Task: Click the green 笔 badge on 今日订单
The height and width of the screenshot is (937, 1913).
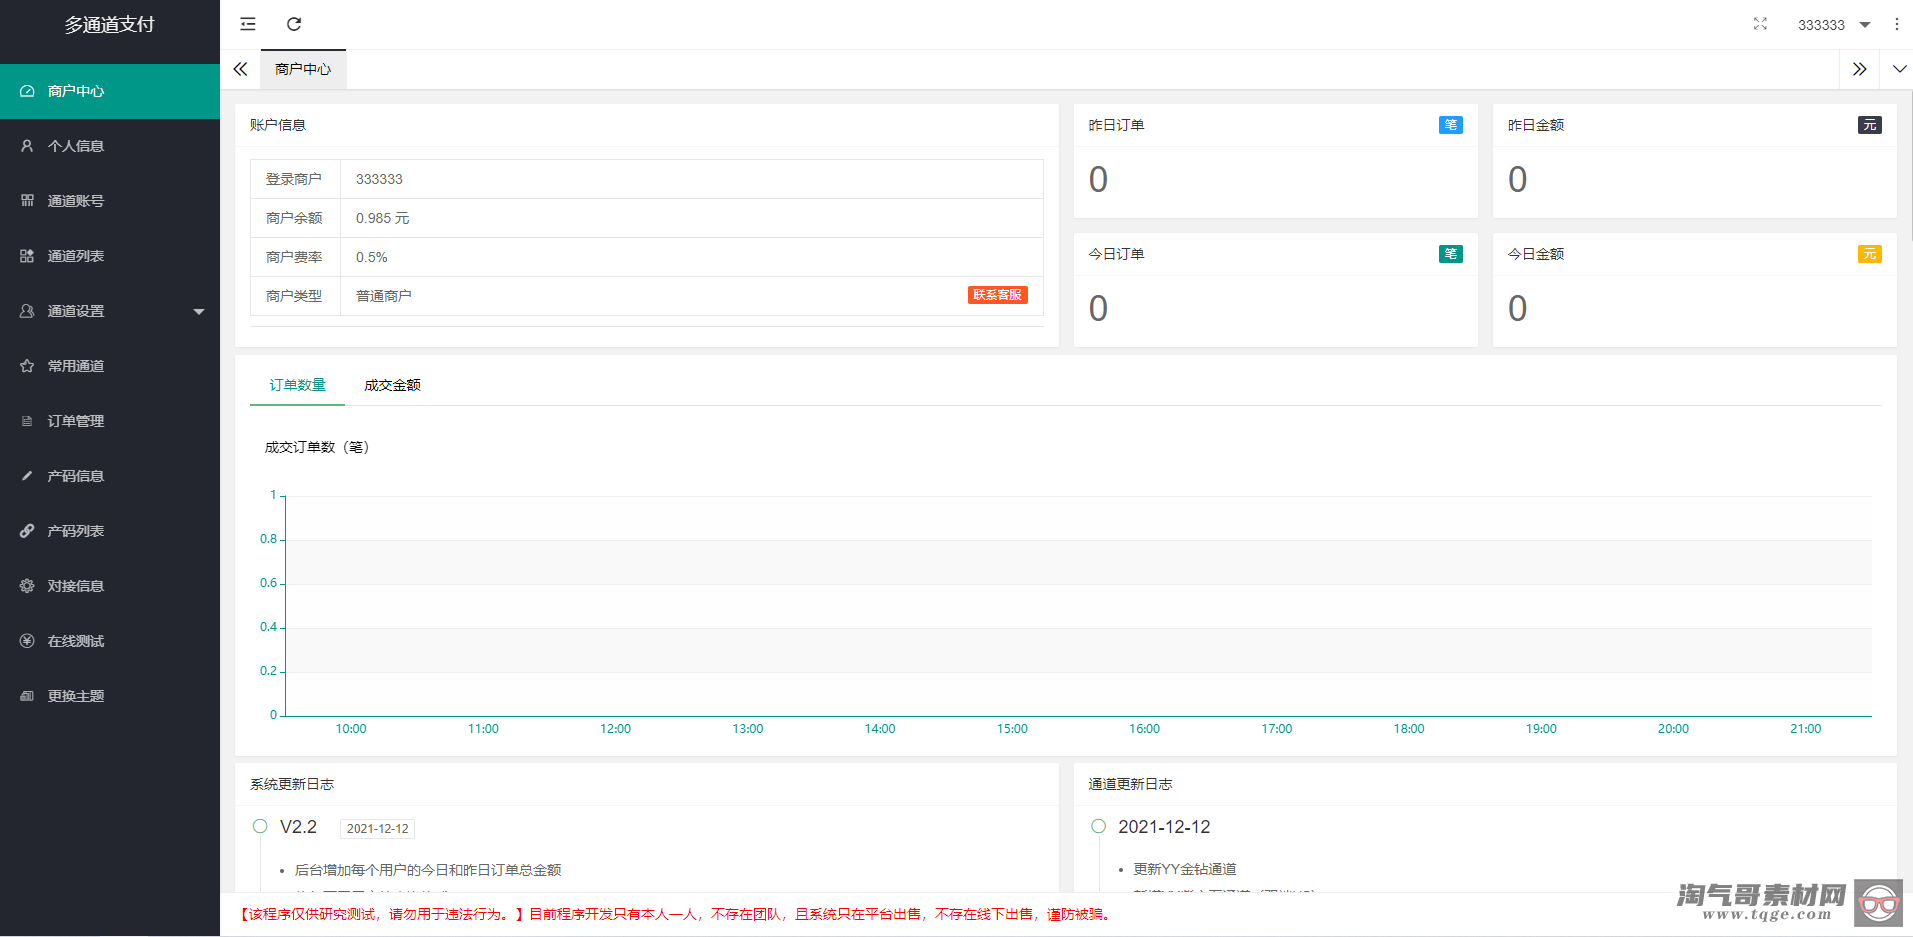Action: [1450, 254]
